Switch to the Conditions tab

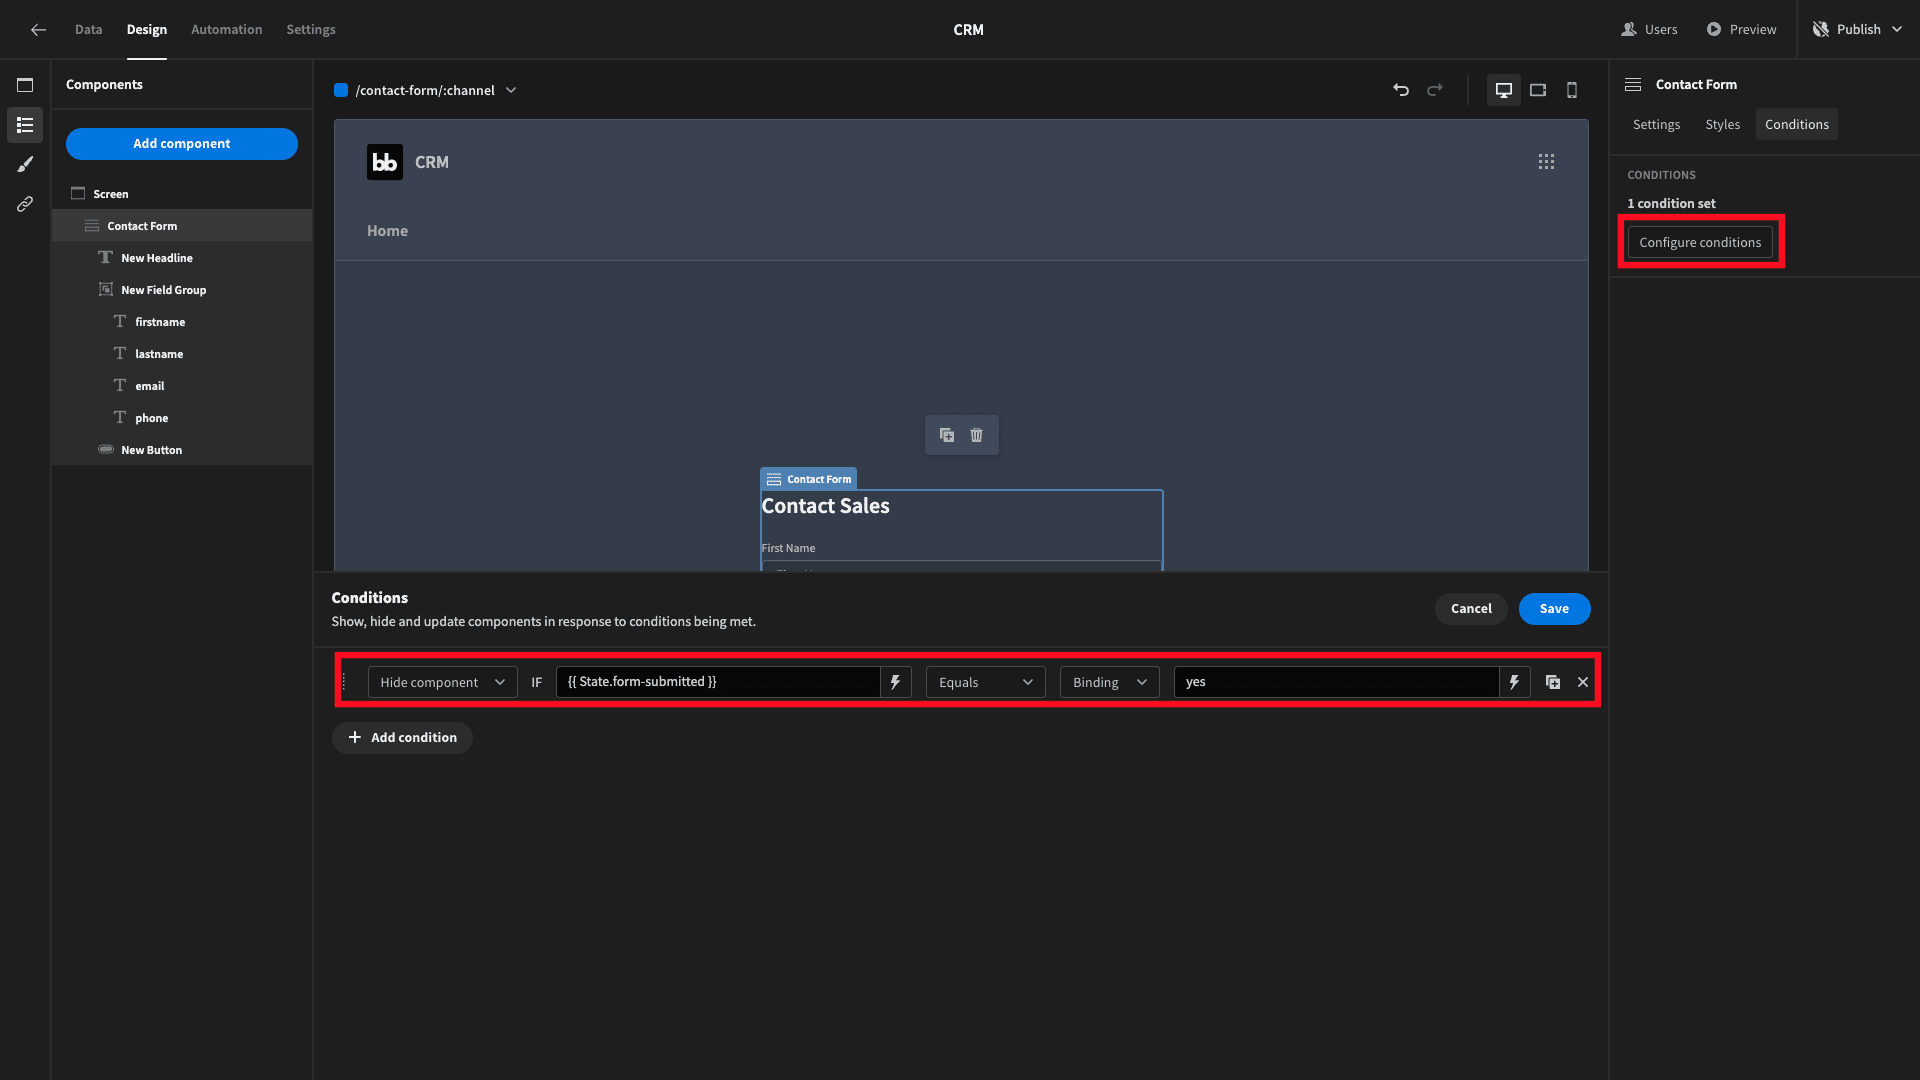tap(1796, 124)
